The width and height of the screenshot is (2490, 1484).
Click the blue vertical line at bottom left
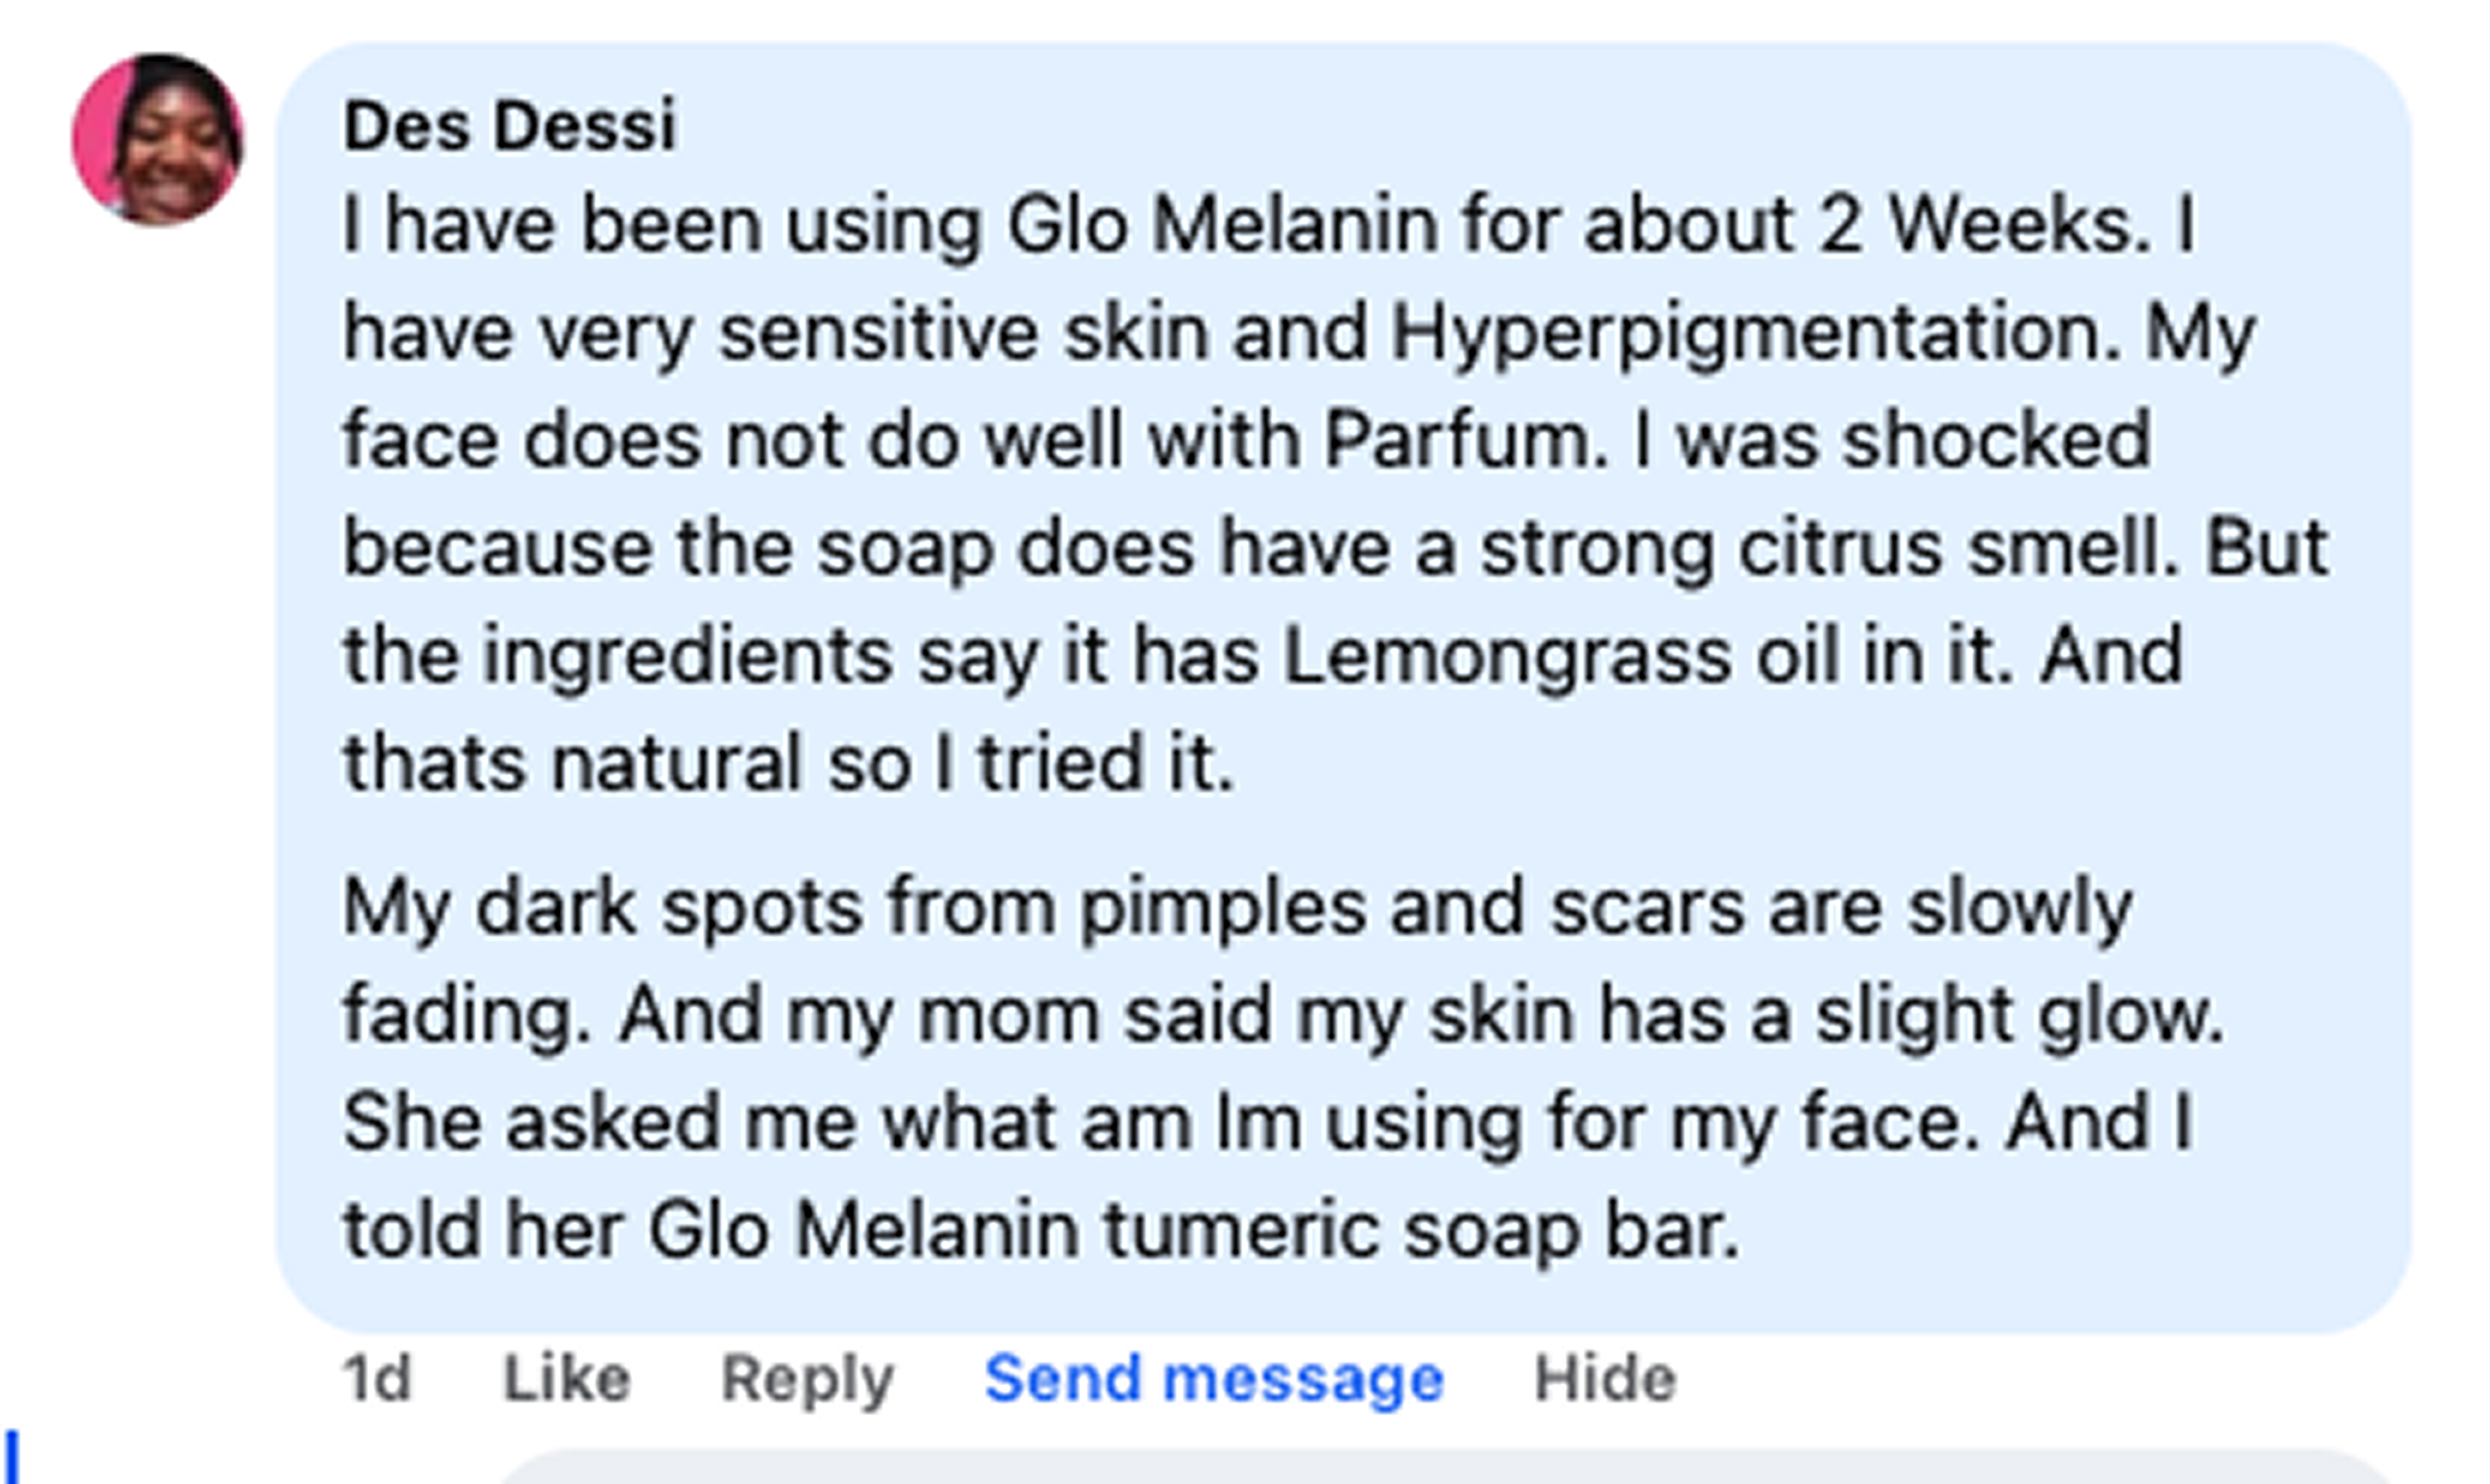click(x=12, y=1457)
